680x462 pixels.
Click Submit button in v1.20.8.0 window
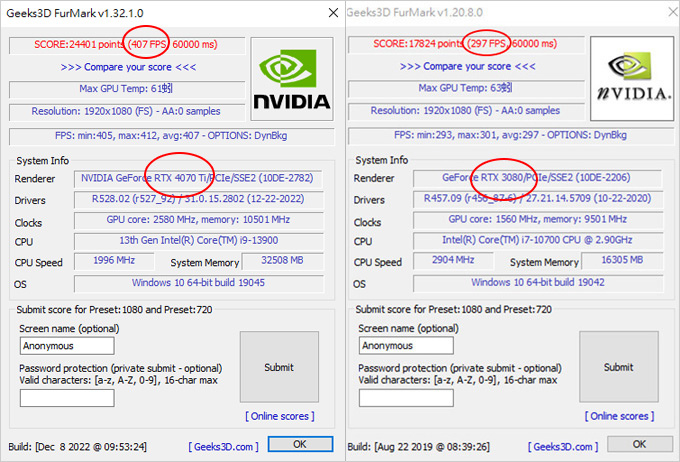[x=619, y=367]
